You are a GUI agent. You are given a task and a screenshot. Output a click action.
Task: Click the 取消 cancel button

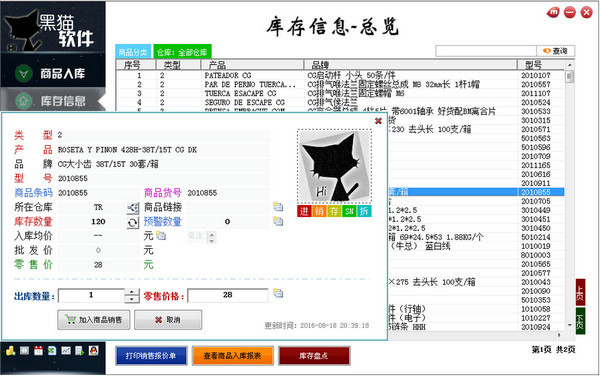[168, 320]
